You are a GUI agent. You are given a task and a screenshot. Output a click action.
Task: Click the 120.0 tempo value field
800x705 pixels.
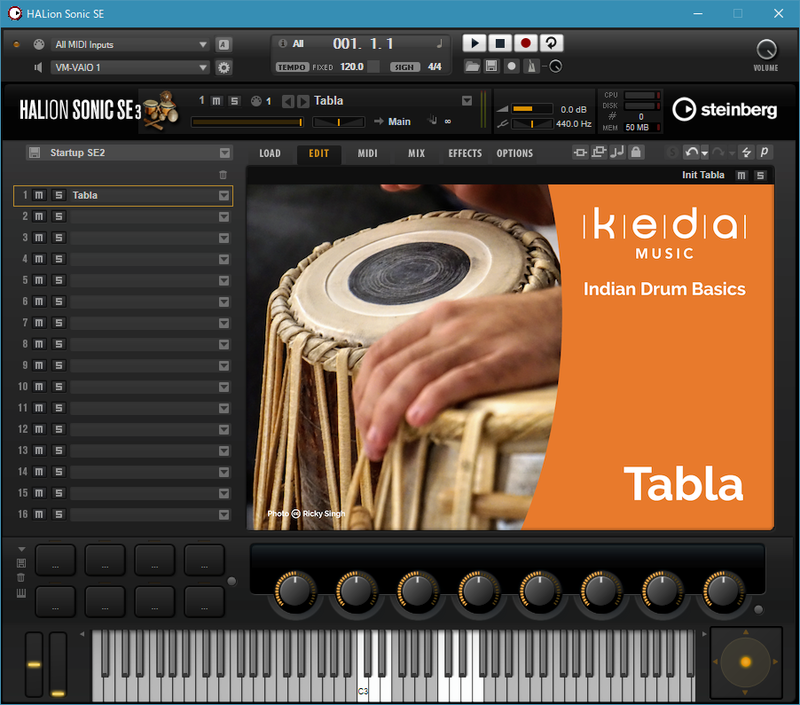(352, 67)
